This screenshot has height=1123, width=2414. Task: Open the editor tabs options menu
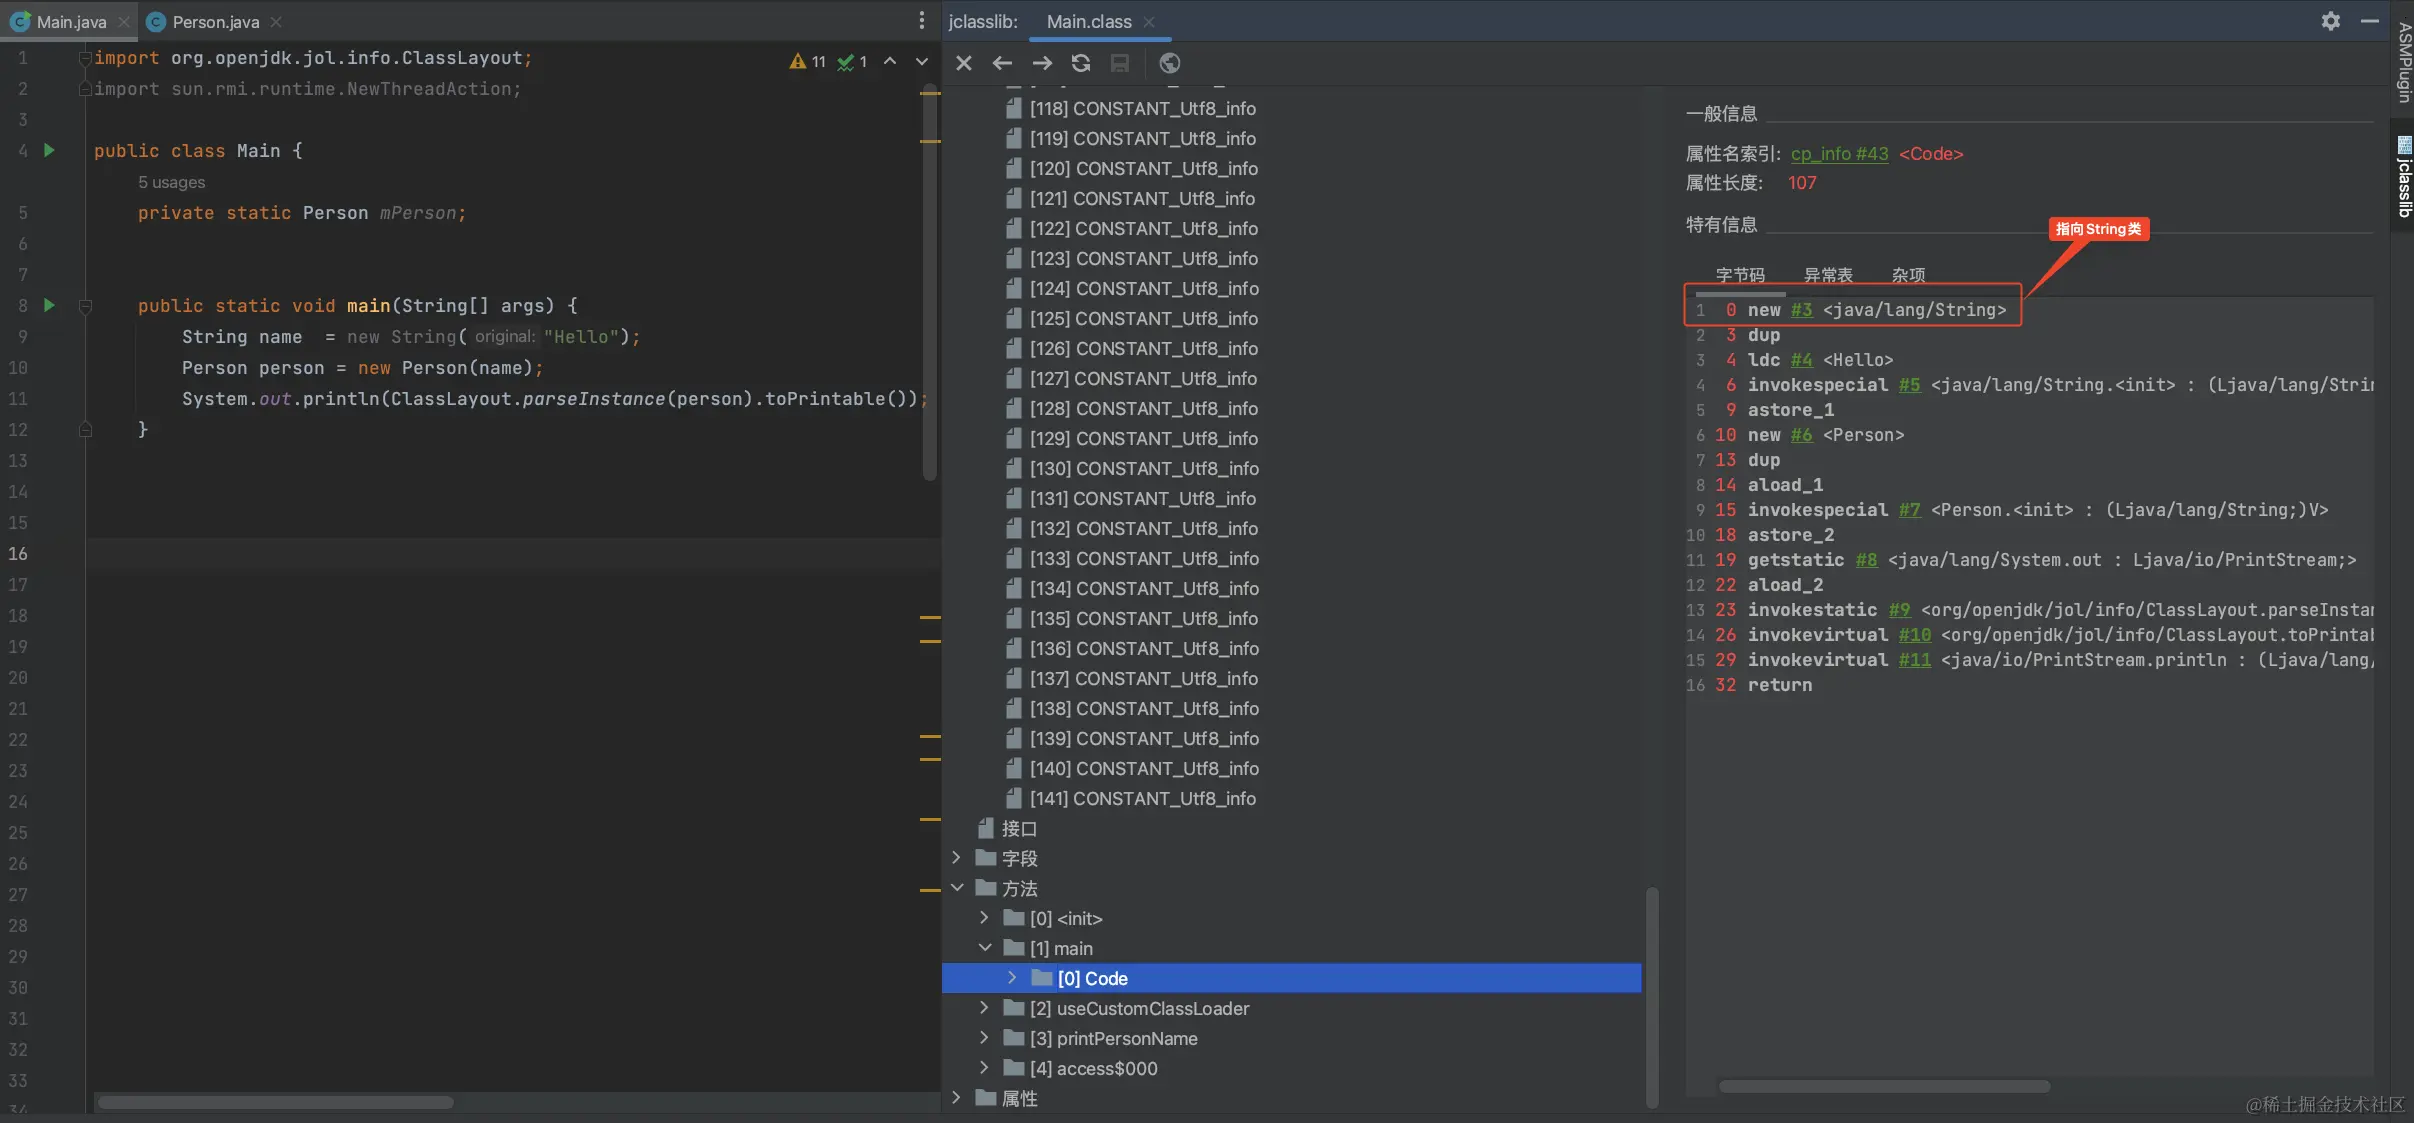pyautogui.click(x=922, y=21)
